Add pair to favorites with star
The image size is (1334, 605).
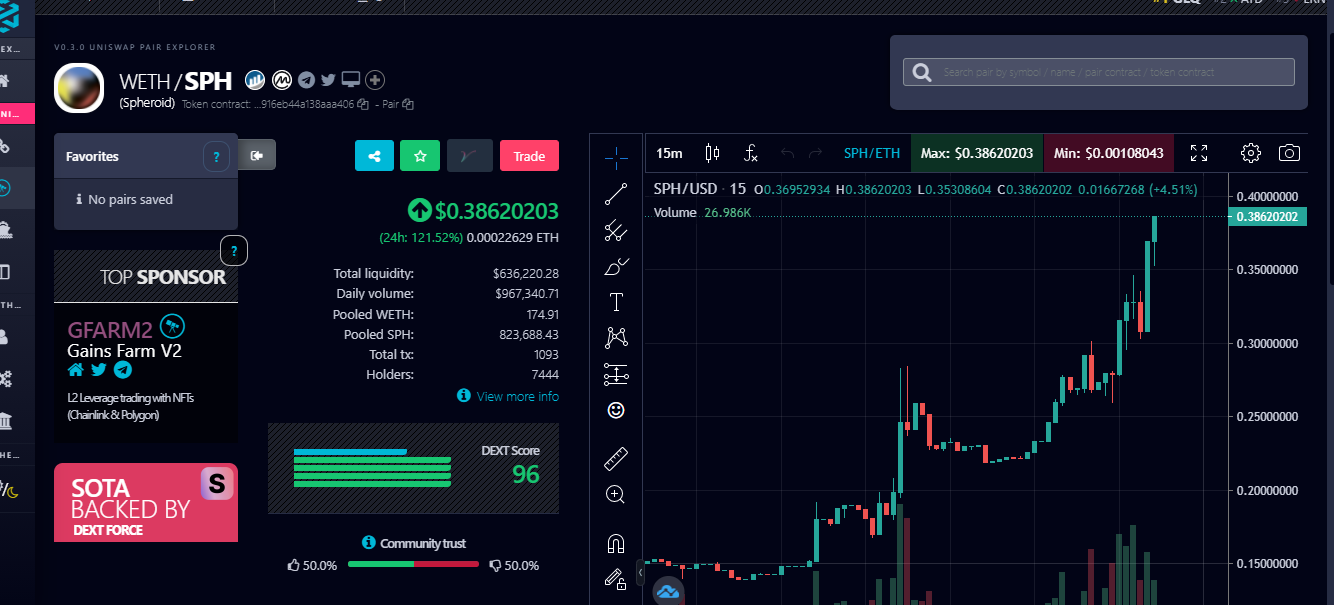point(420,156)
